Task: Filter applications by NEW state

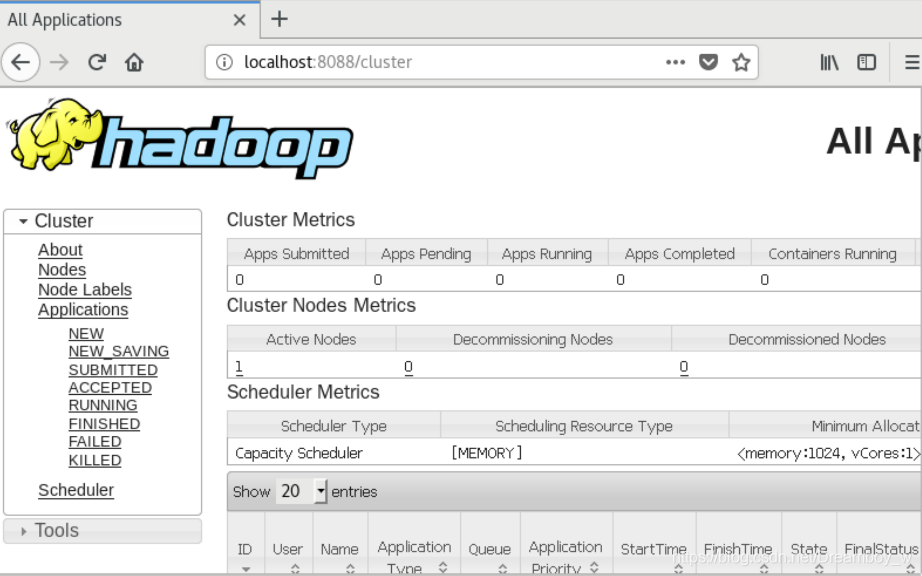Action: 86,334
